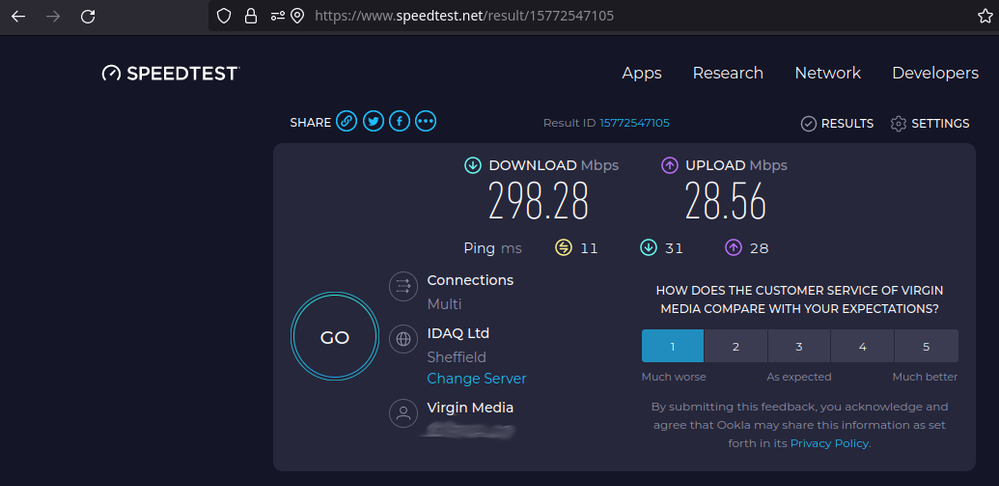Click the upload speed 28.56
999x486 pixels.
tap(726, 200)
